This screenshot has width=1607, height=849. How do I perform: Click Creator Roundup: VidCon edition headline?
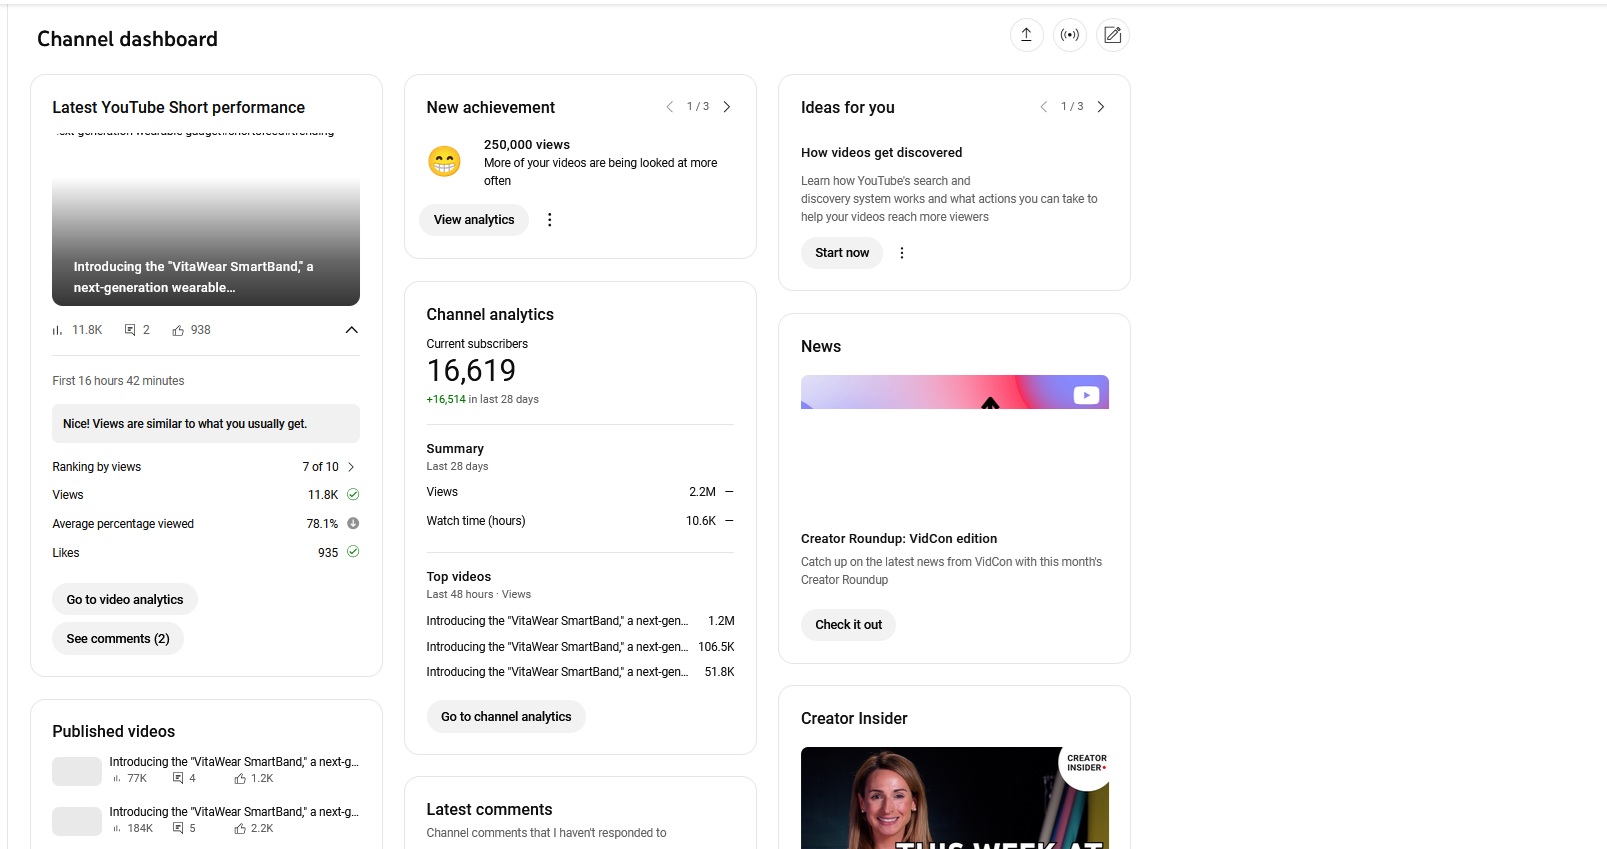click(x=899, y=539)
